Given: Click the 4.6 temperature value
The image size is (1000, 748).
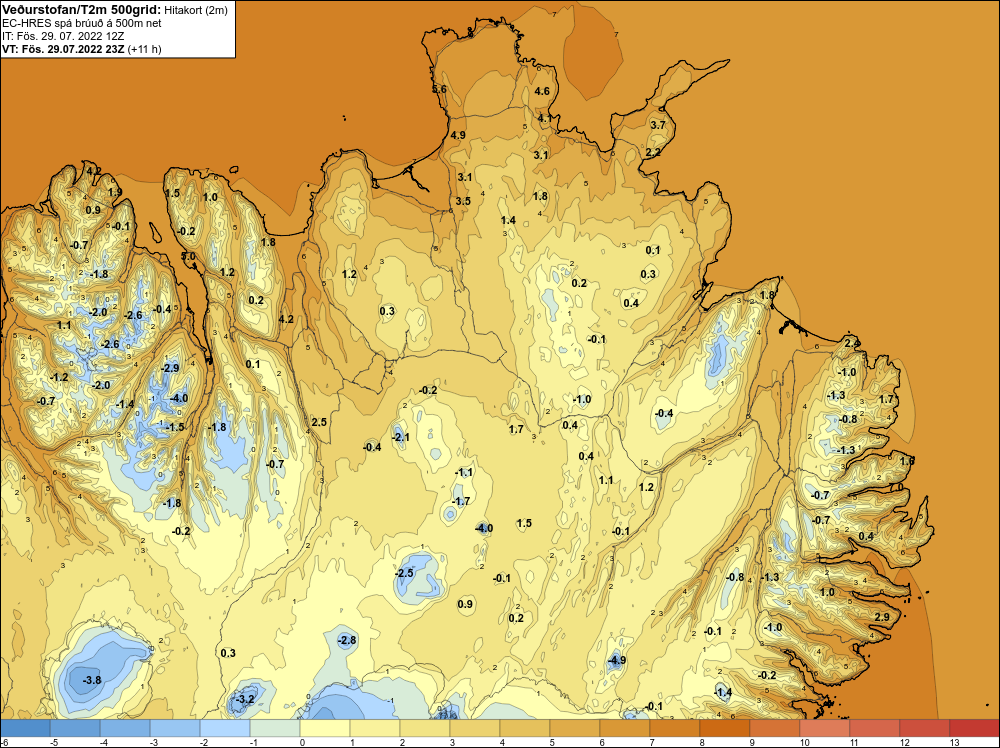Looking at the screenshot, I should tap(542, 91).
